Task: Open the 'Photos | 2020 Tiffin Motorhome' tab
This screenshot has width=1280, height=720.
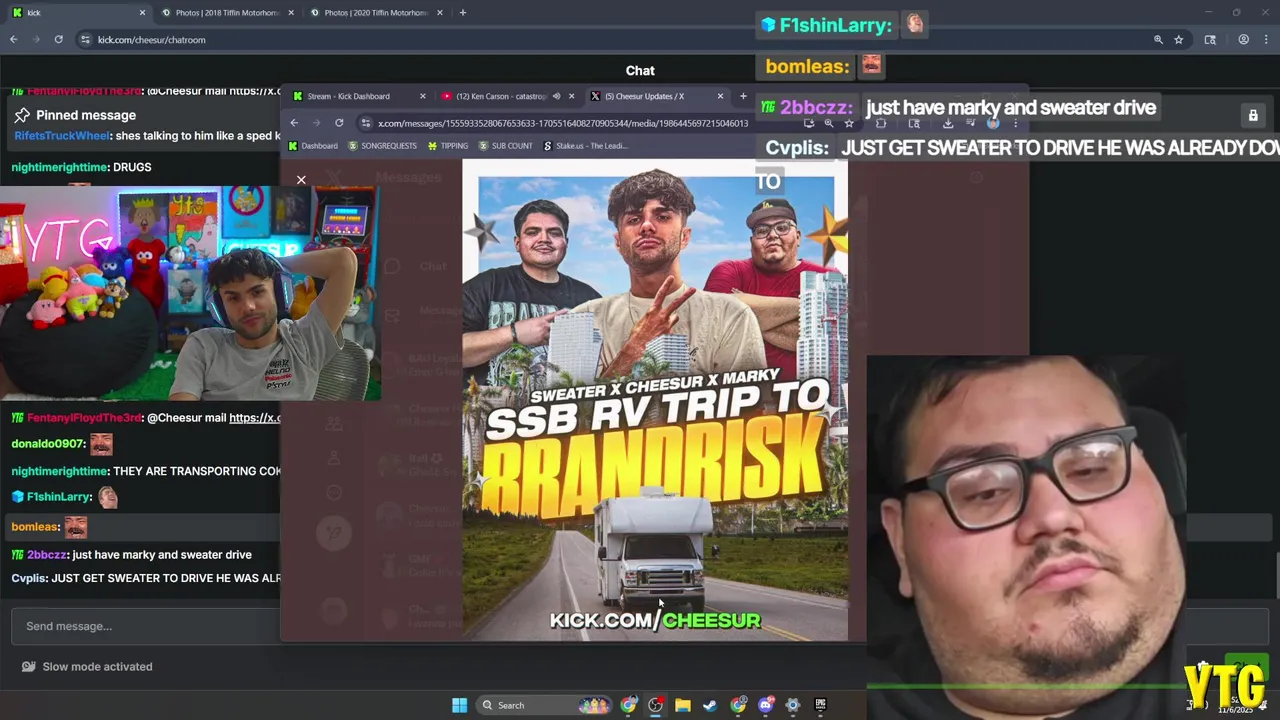Action: pos(375,13)
